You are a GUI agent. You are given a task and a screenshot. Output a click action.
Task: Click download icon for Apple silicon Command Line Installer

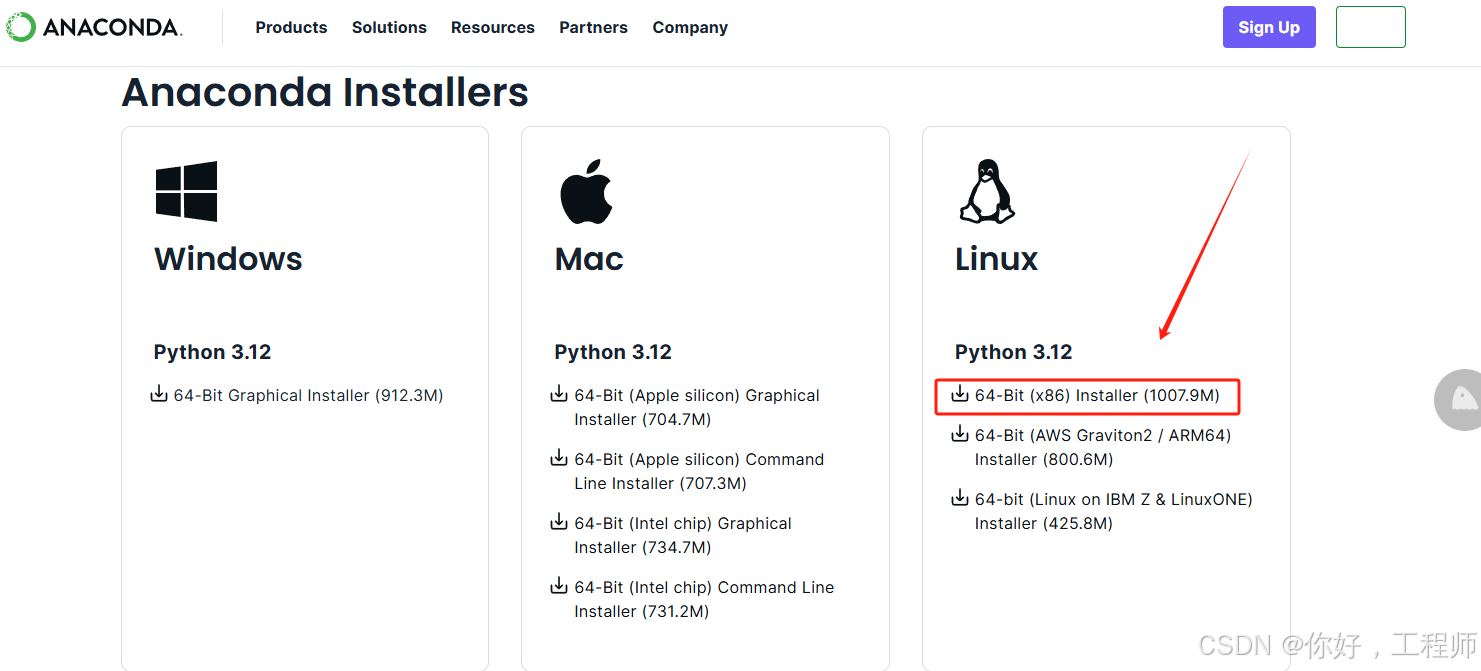pos(559,458)
